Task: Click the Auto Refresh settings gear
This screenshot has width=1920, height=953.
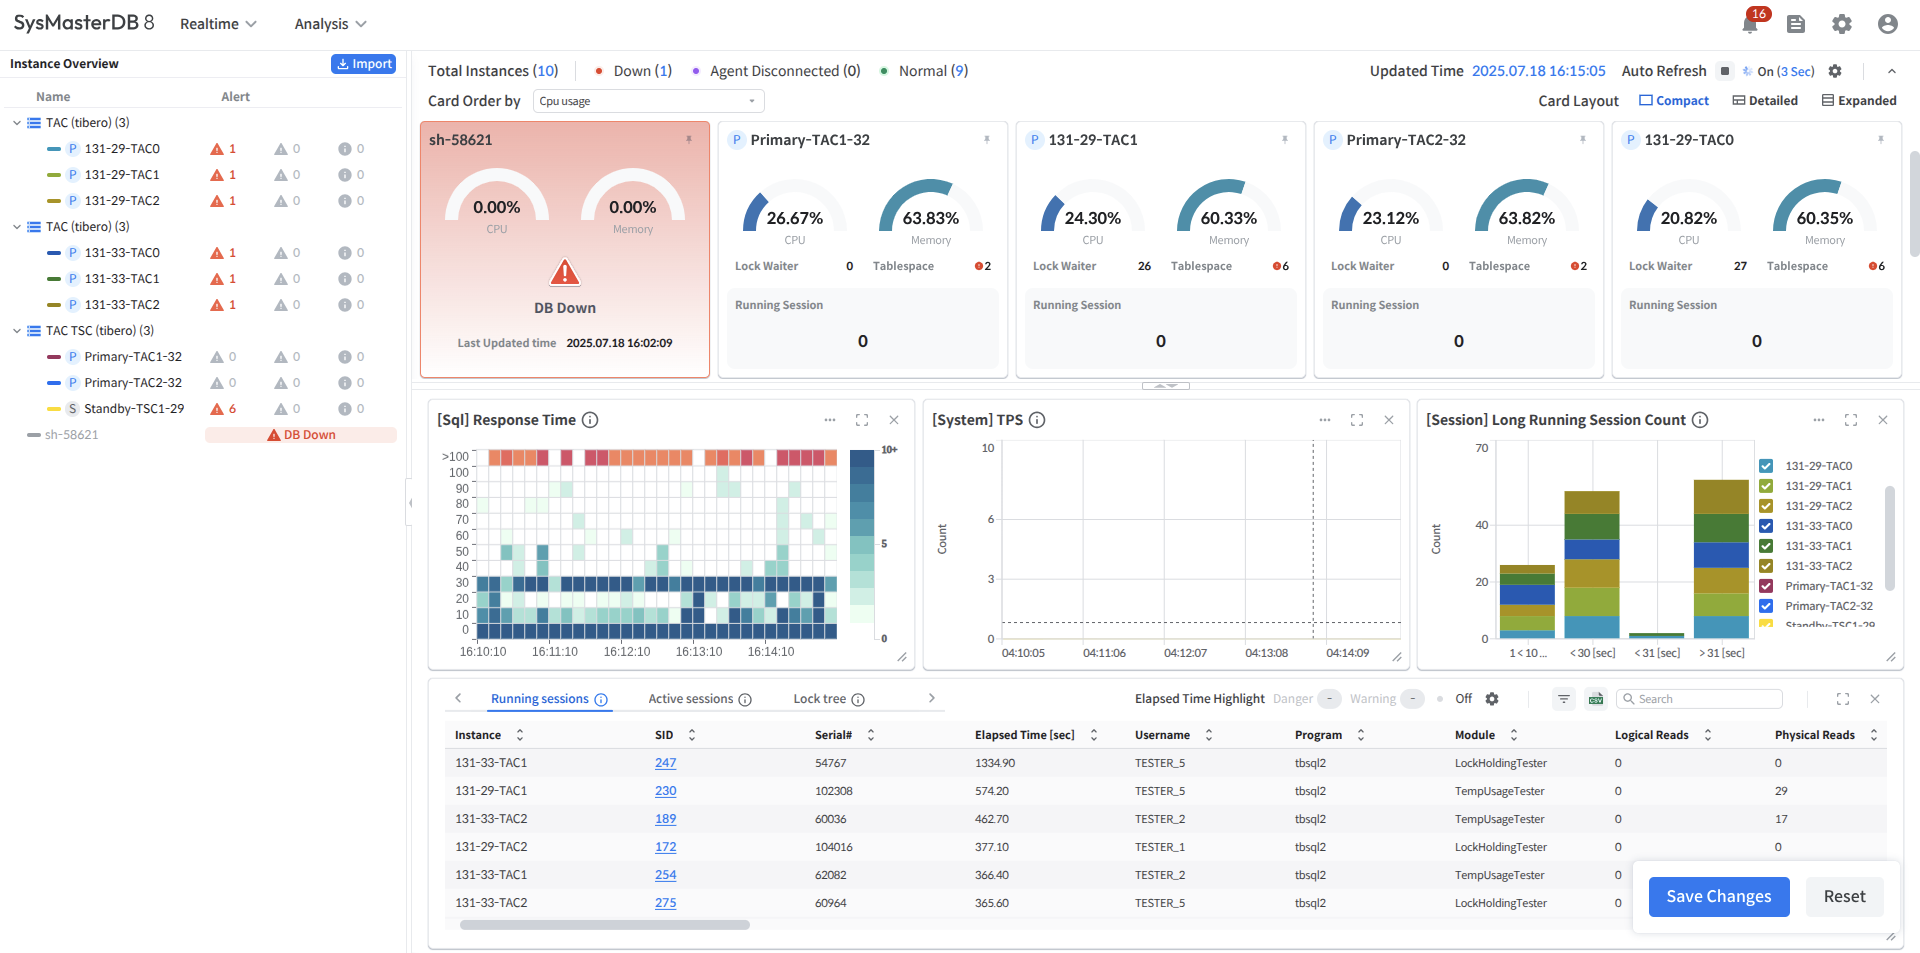Action: (x=1835, y=71)
